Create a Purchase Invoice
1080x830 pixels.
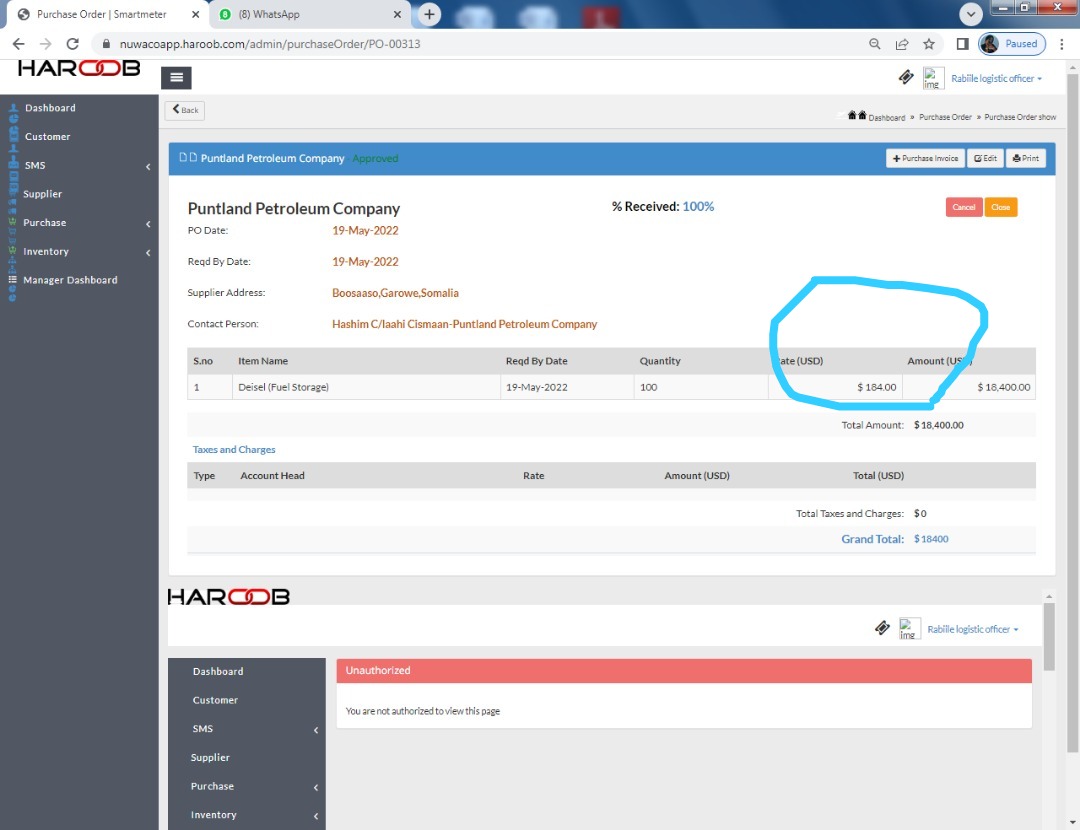pos(926,158)
